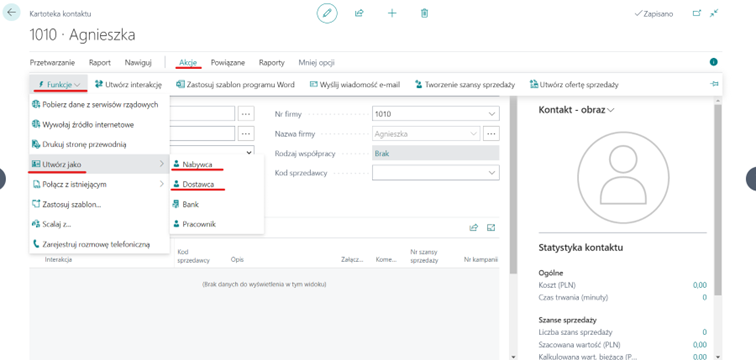Open the Funkcje dropdown menu
Screen dimensions: 756x360
(58, 84)
